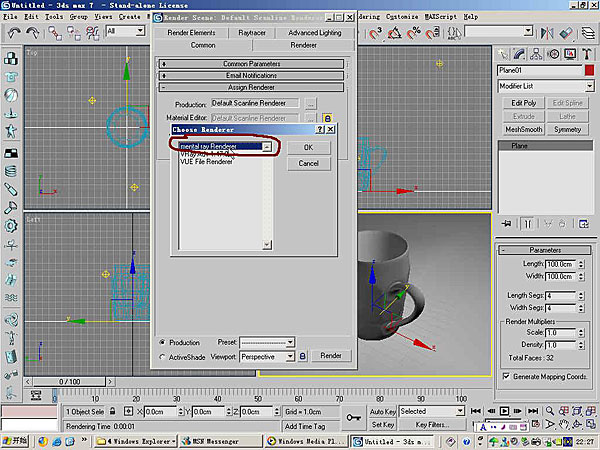Open the MAXScript menu
The height and width of the screenshot is (450, 600).
(x=440, y=17)
